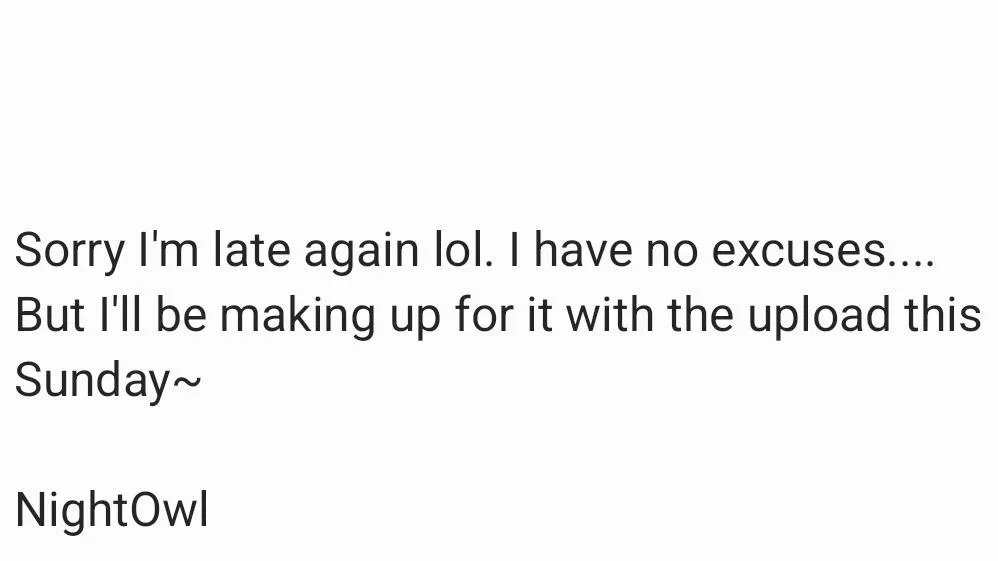
Task: Click the "NightOwl" signature text
Action: (112, 511)
